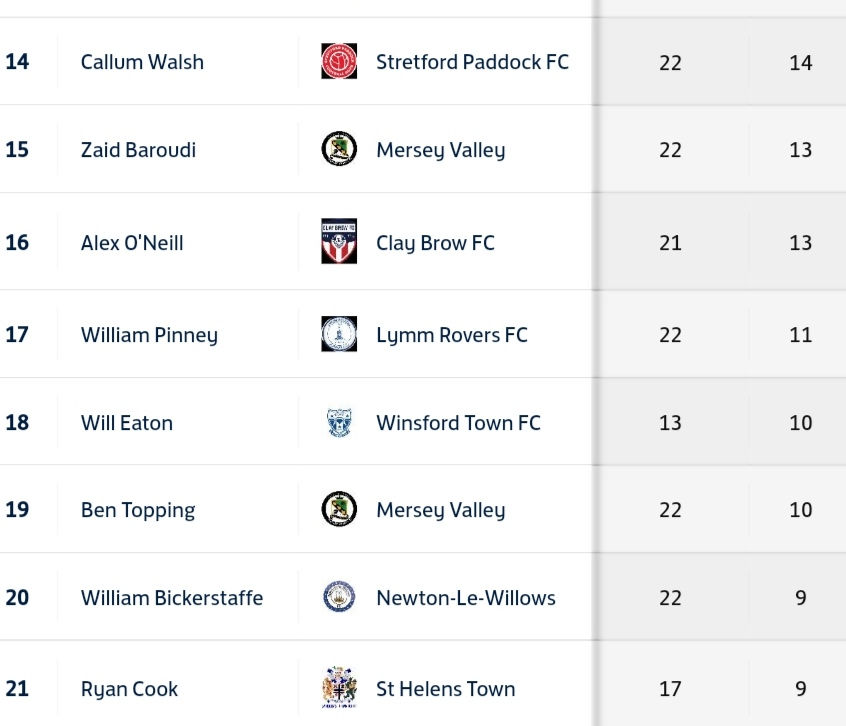This screenshot has width=846, height=726.
Task: Click Mersey Valley crest beside Zaid Baroudi
Action: point(339,150)
